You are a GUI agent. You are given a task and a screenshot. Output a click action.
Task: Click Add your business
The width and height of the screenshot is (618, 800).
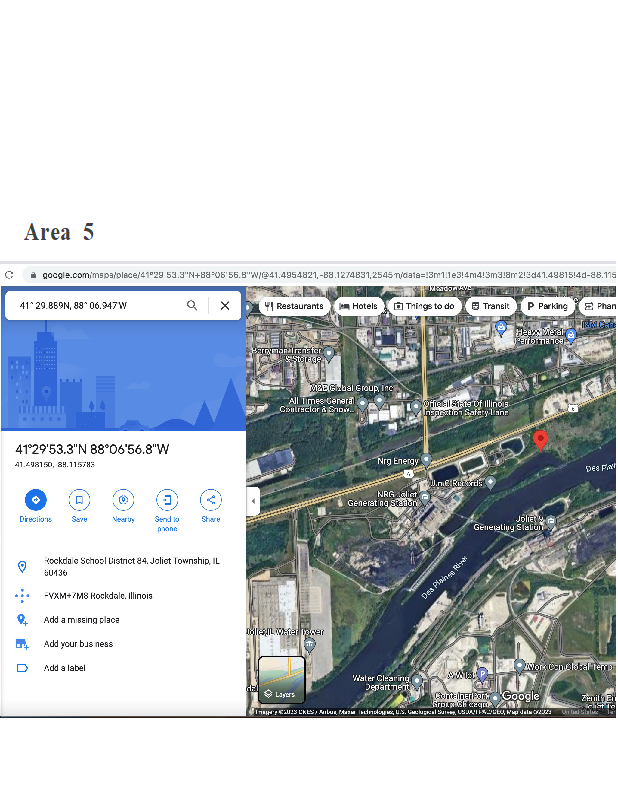pyautogui.click(x=78, y=644)
